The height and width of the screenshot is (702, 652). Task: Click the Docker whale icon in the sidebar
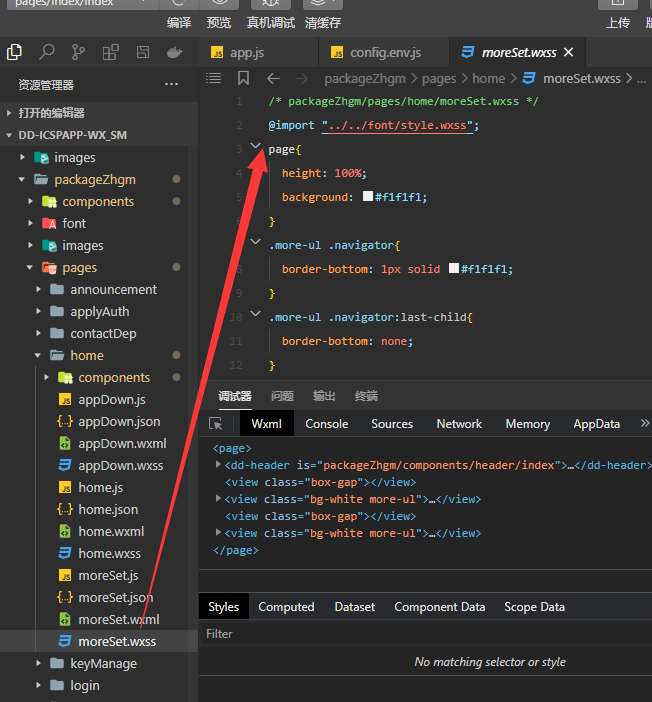click(x=174, y=52)
